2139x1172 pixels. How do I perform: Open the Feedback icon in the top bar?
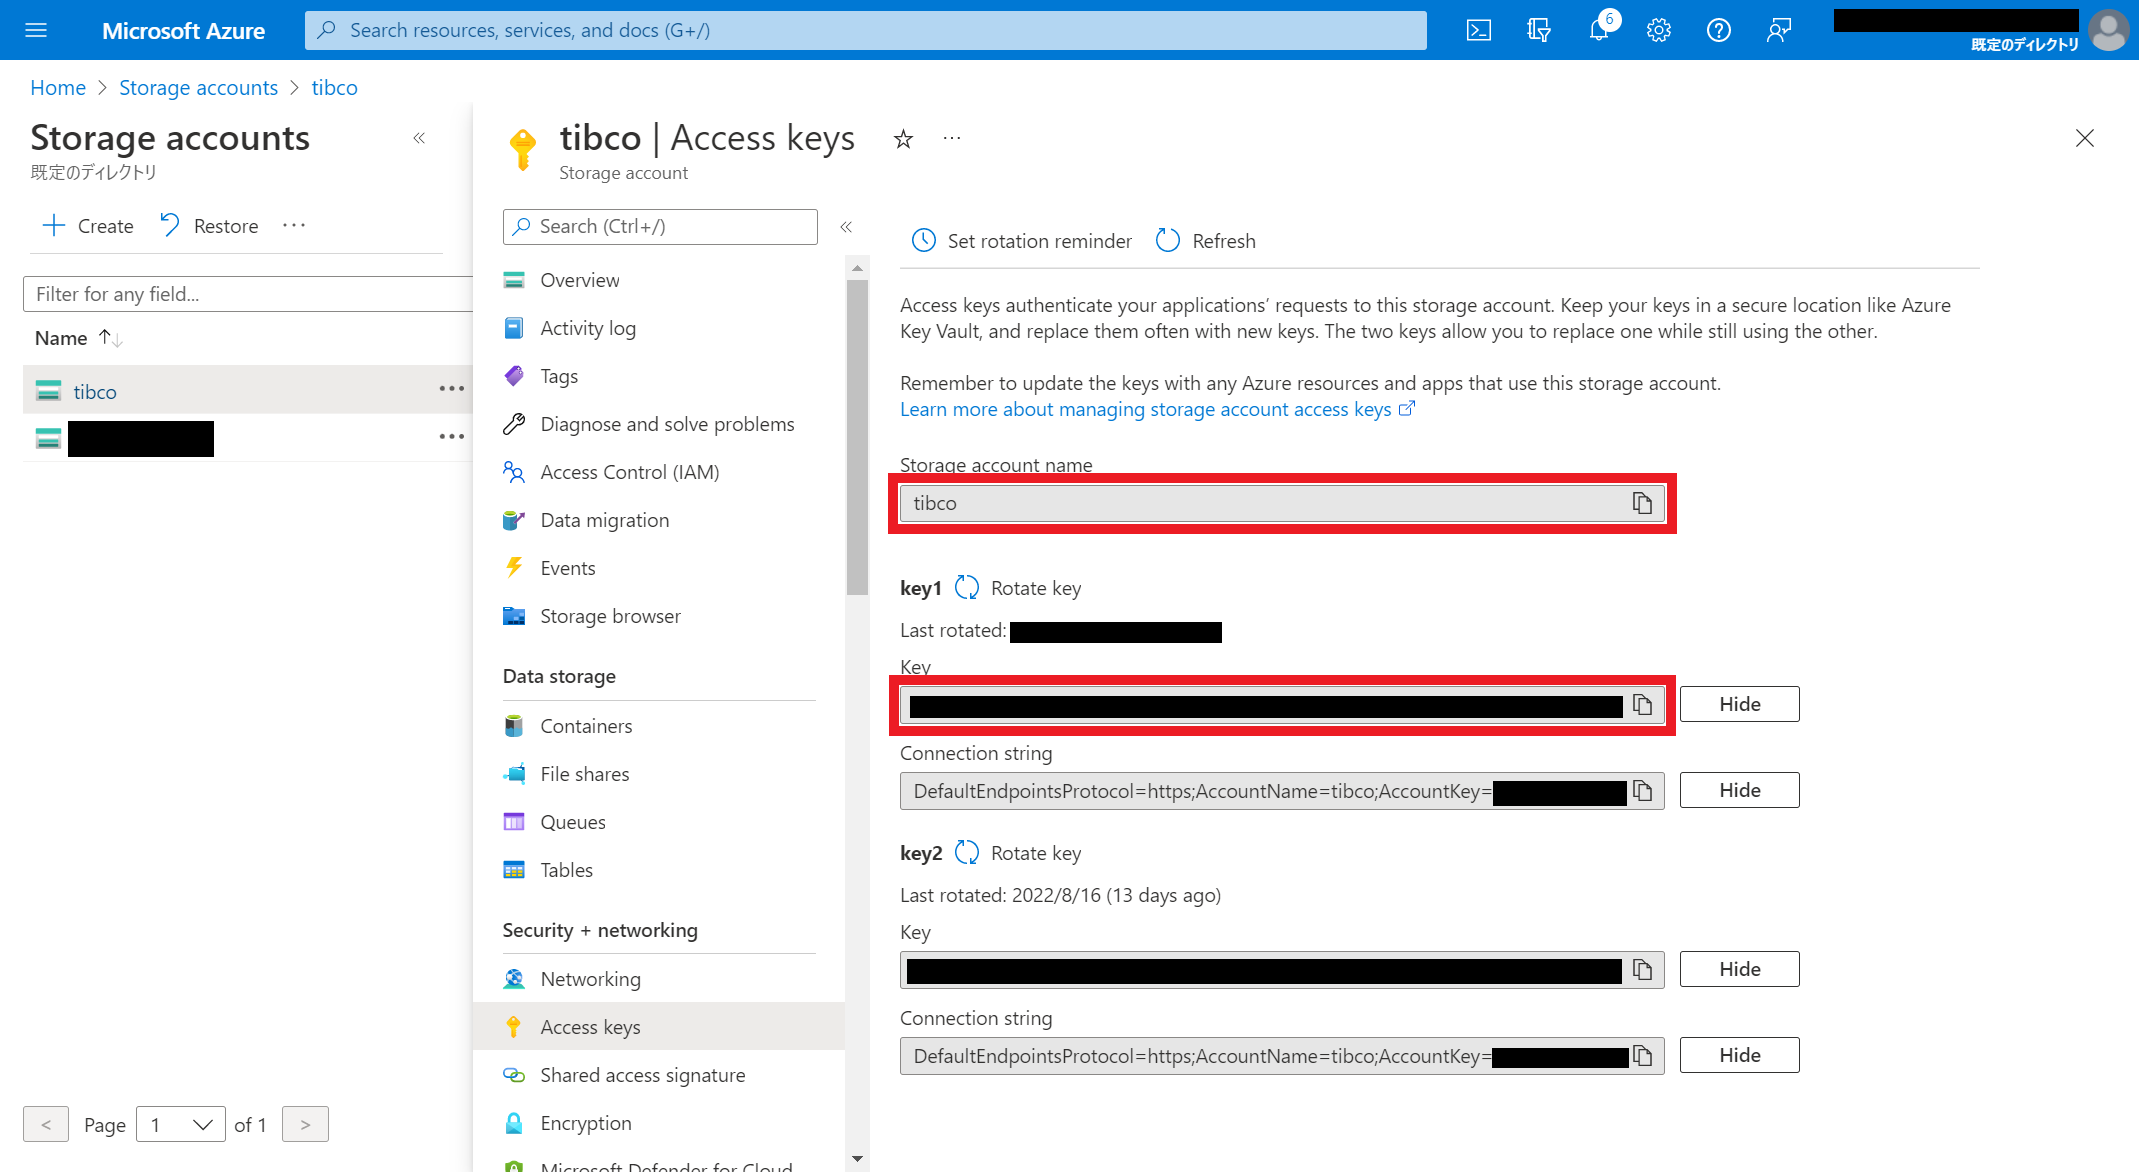click(1779, 30)
